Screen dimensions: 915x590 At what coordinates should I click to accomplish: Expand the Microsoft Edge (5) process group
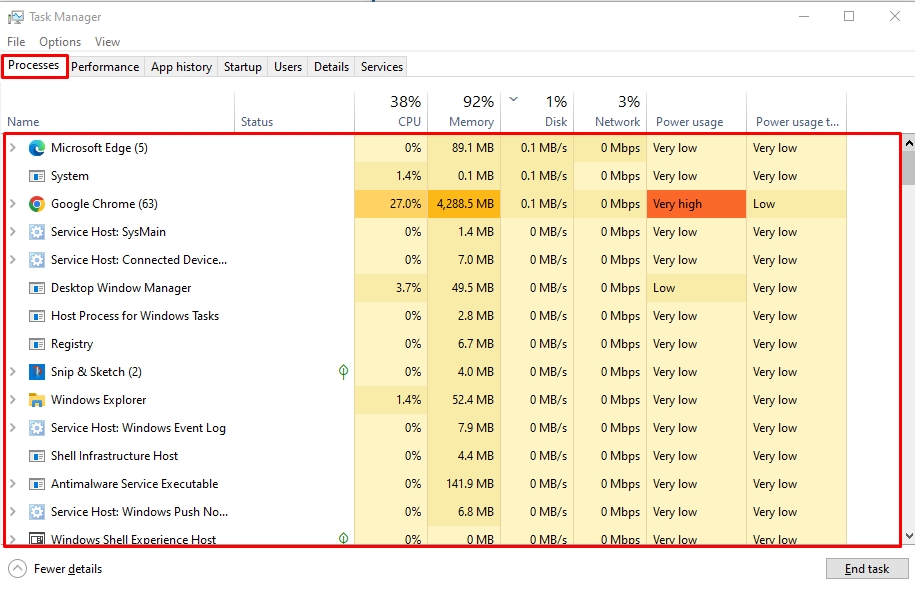[x=13, y=148]
